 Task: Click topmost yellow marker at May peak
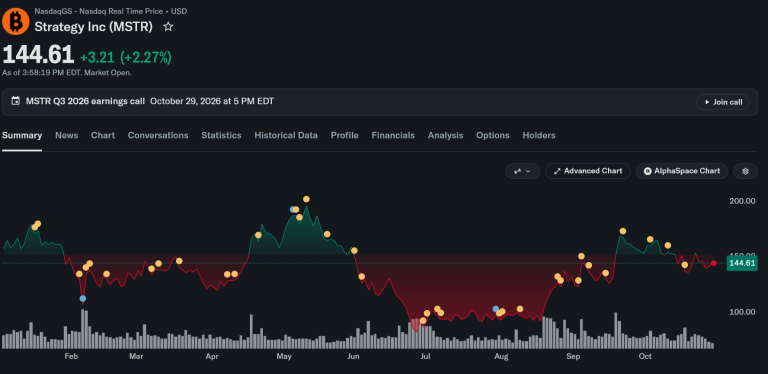click(306, 199)
